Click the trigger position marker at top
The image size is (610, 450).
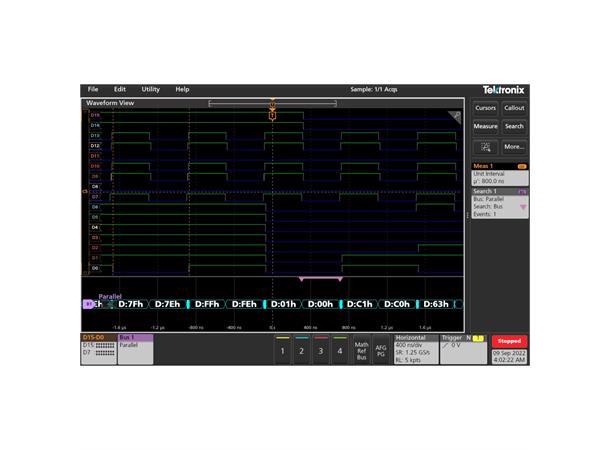pyautogui.click(x=272, y=103)
